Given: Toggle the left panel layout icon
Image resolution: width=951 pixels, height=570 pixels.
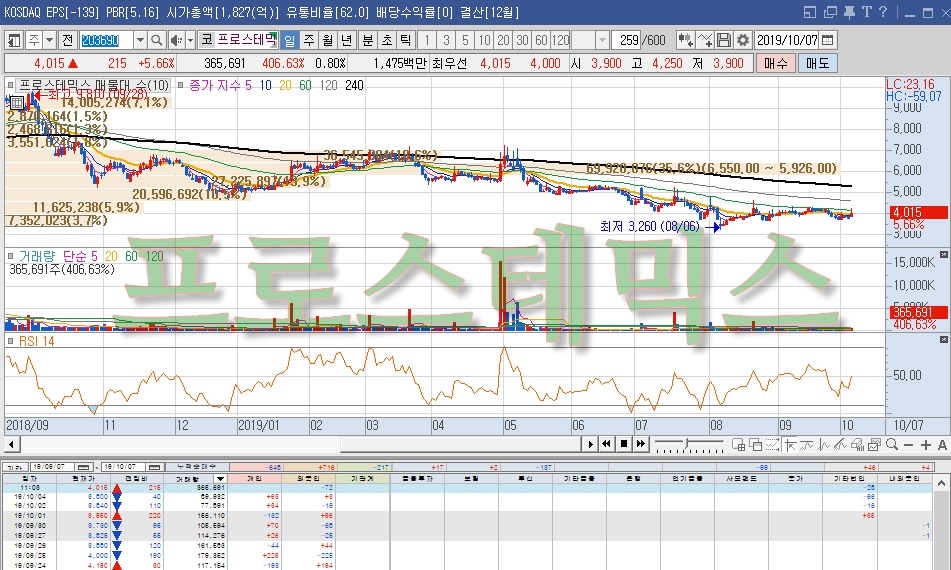Looking at the screenshot, I should [x=14, y=41].
